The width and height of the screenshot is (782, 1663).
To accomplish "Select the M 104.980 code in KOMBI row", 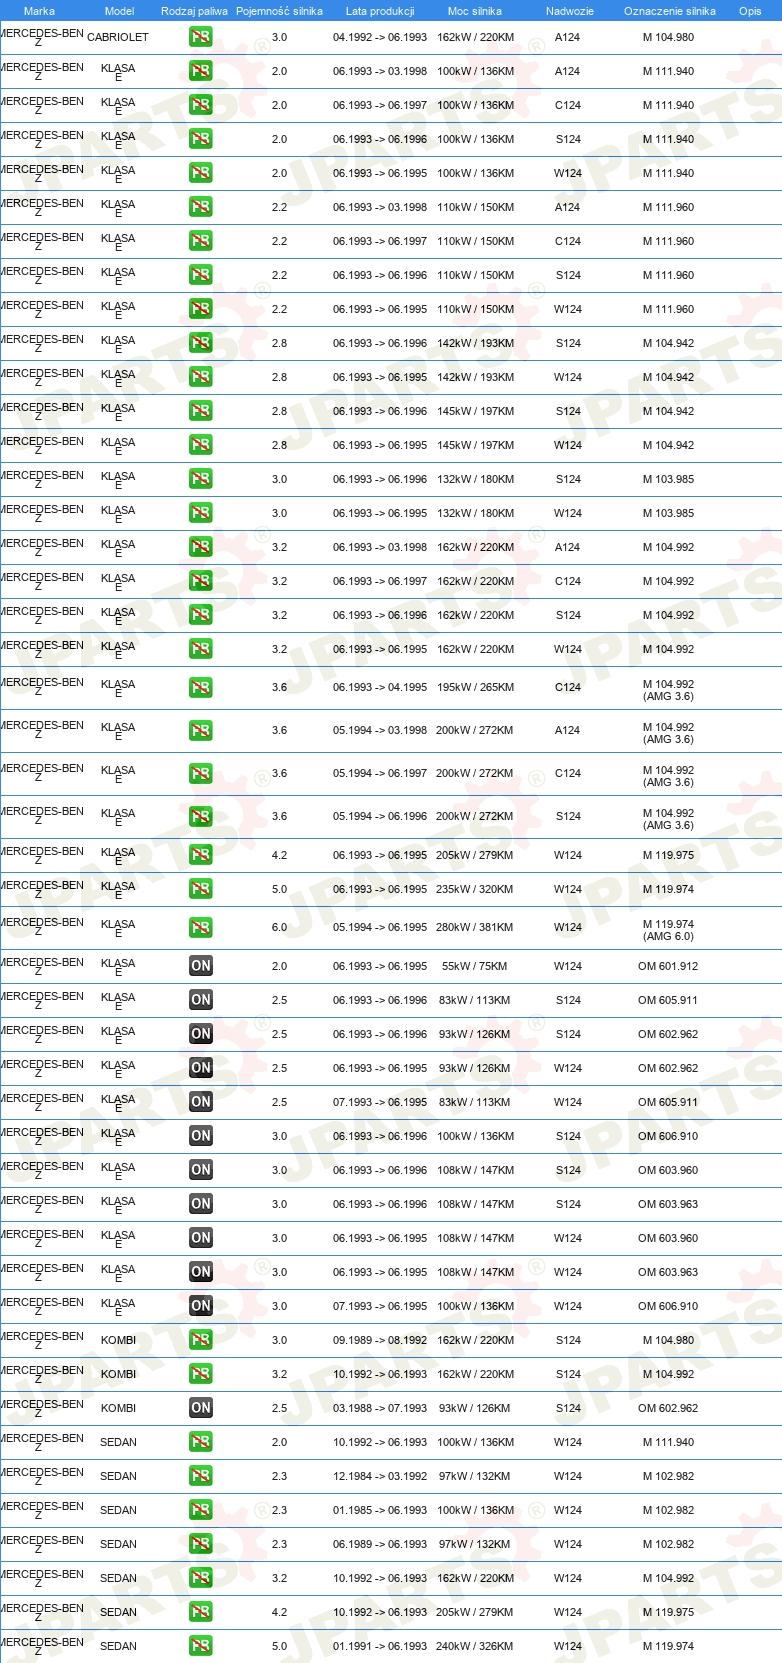I will tap(668, 1340).
